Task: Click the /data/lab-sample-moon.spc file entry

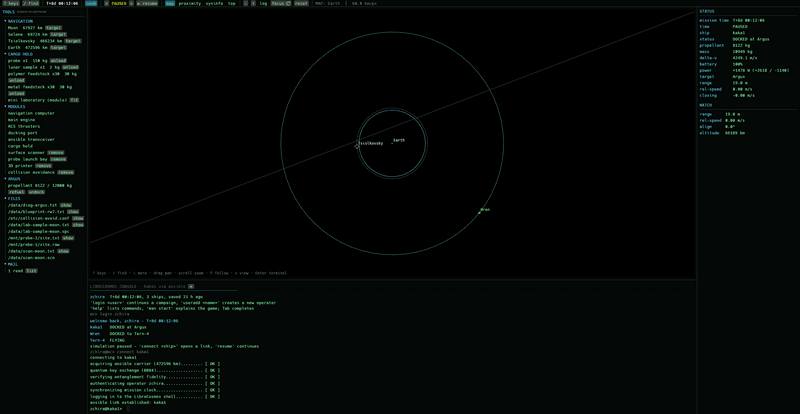Action: [38, 231]
